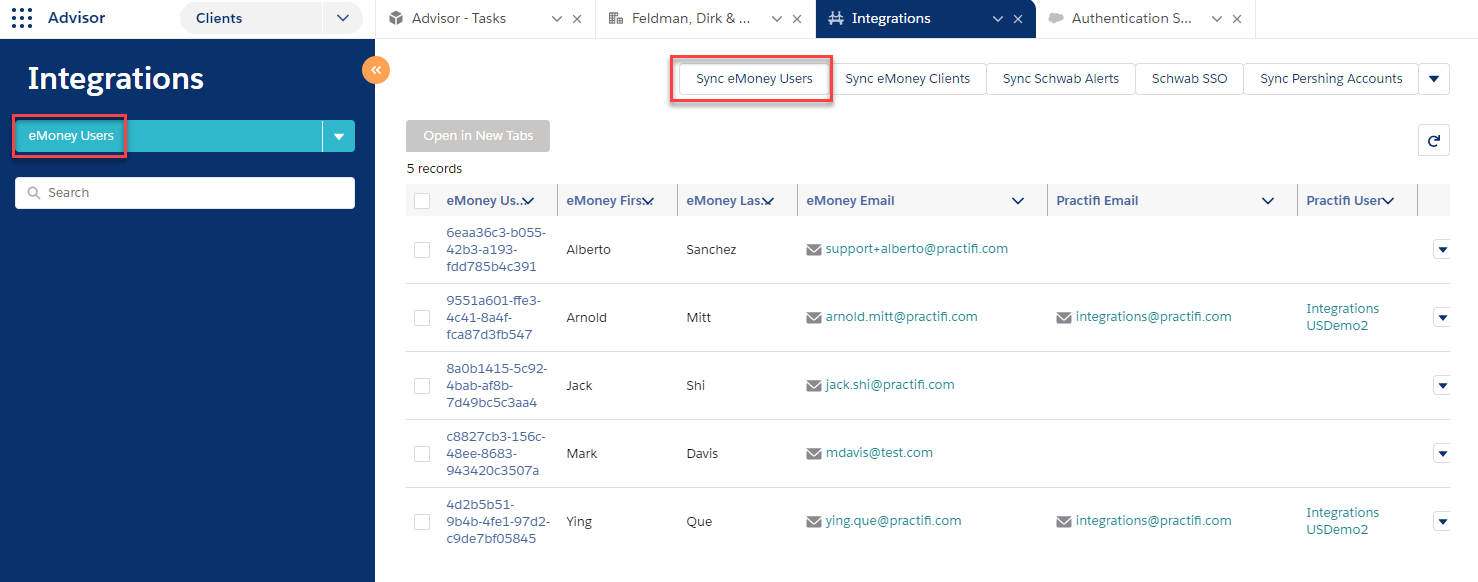Open row actions for Ying Que
The width and height of the screenshot is (1478, 582).
point(1442,521)
